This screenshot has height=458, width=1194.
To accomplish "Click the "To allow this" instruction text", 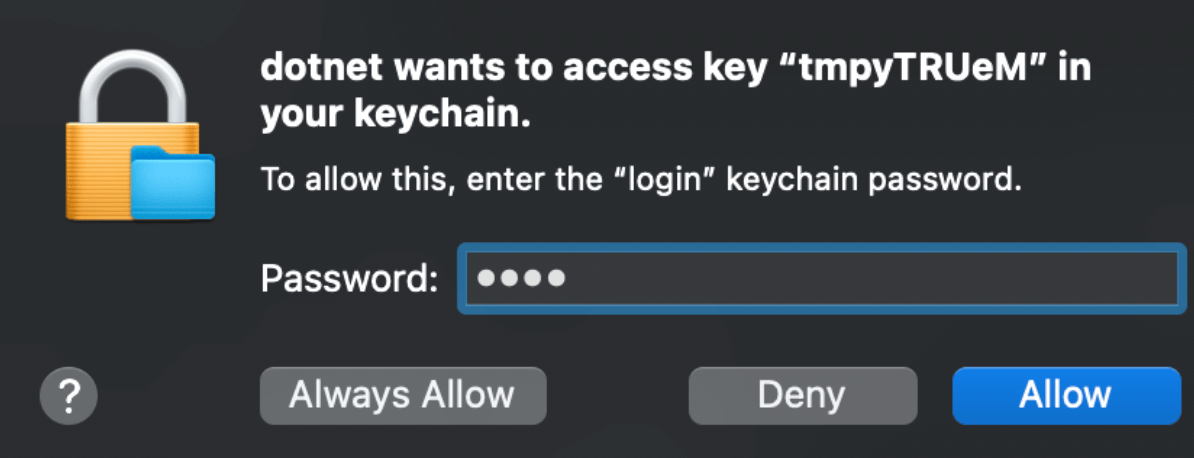I will pyautogui.click(x=357, y=181).
